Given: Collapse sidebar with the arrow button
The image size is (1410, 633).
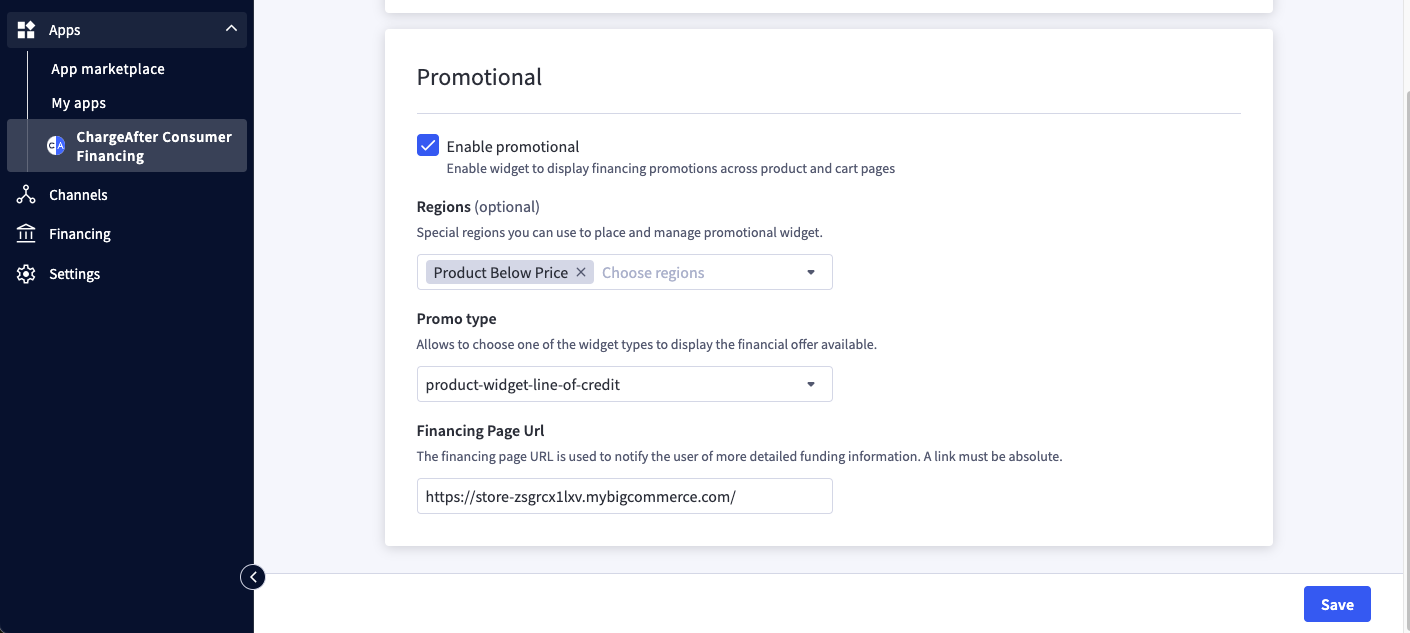Looking at the screenshot, I should pos(253,577).
